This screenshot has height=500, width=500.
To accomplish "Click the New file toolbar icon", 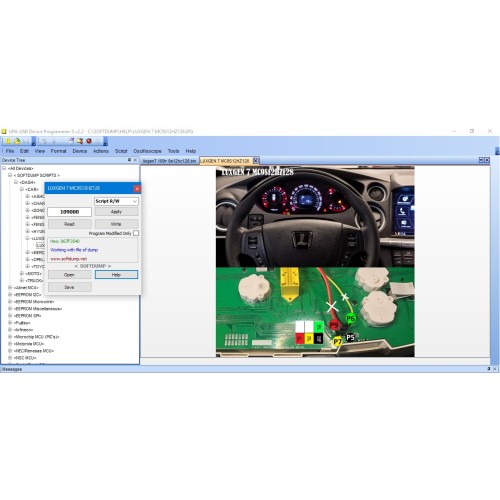I will coord(8,141).
